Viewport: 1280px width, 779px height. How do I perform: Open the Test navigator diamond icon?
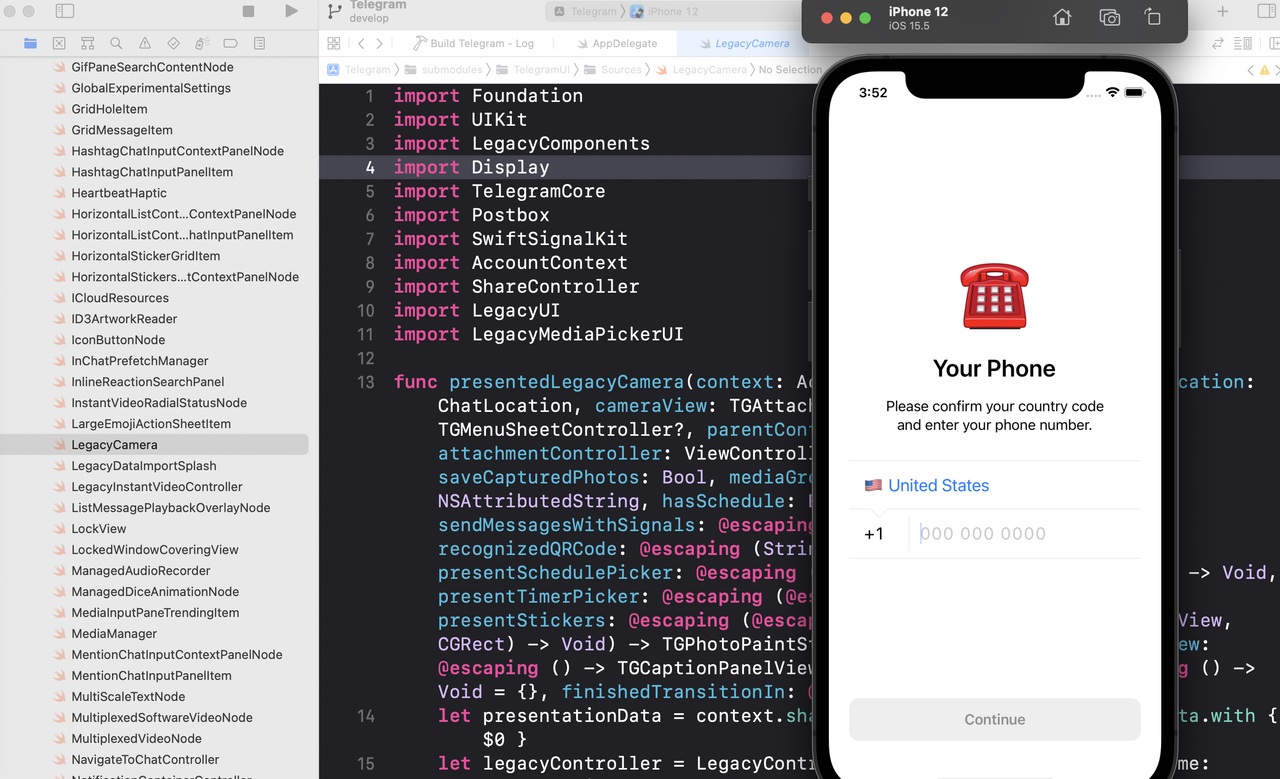173,43
